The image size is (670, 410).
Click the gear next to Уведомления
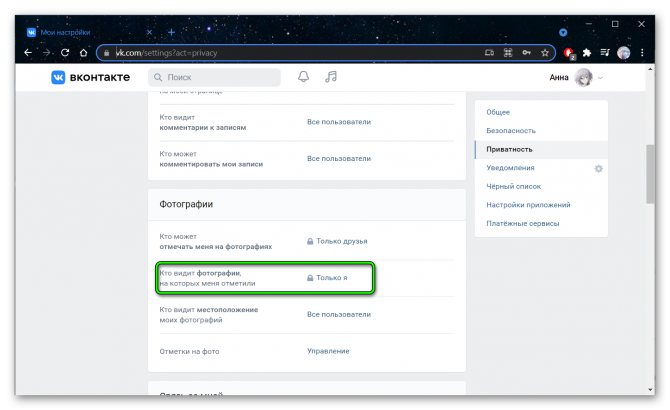point(598,168)
